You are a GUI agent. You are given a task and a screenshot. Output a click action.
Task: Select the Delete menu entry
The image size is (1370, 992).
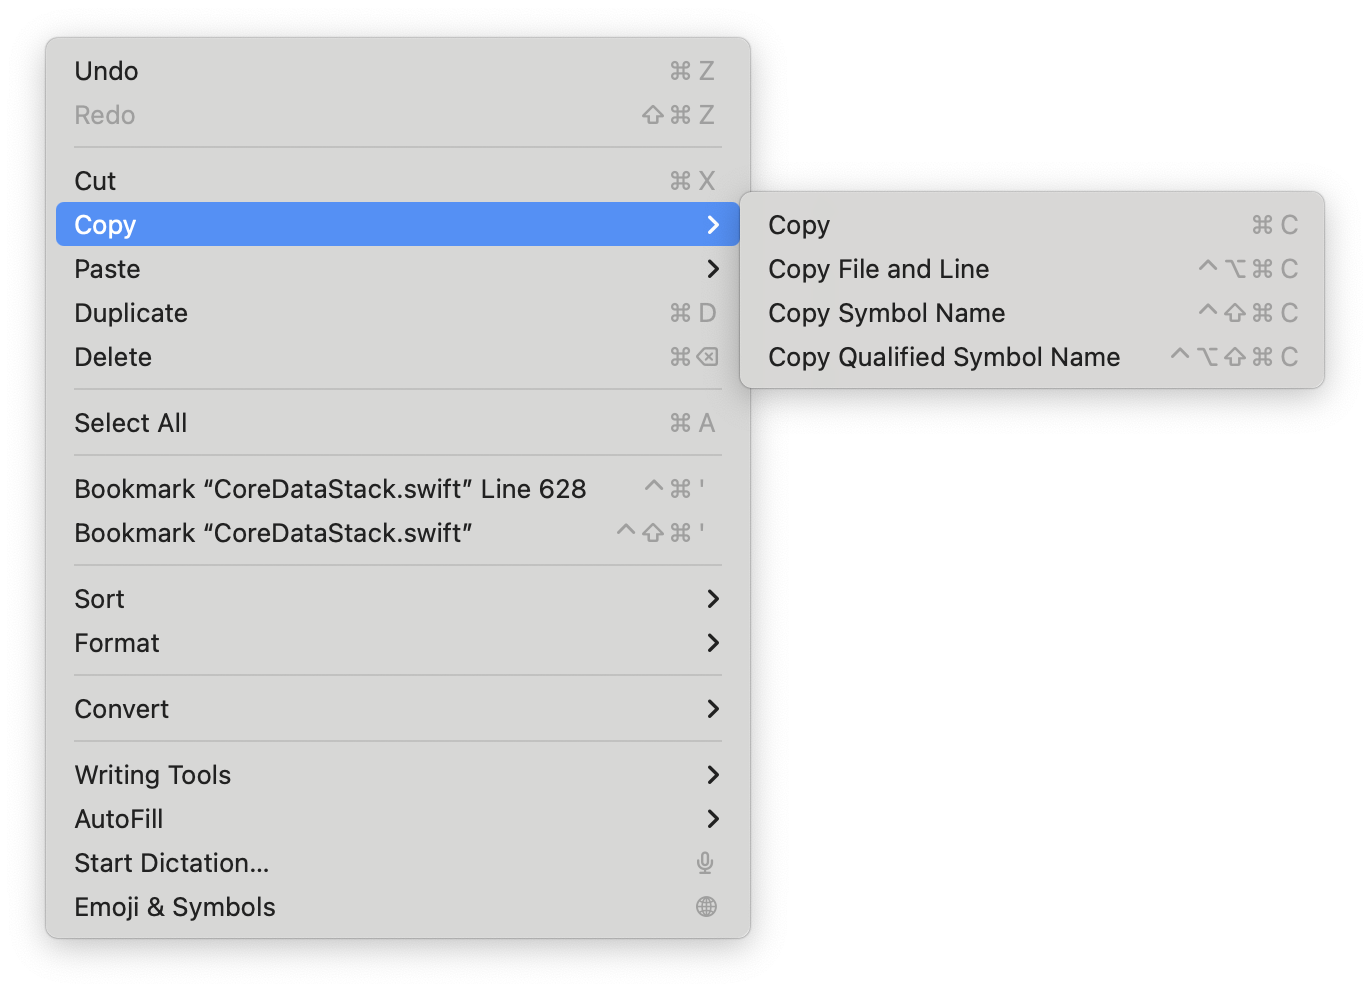114,357
